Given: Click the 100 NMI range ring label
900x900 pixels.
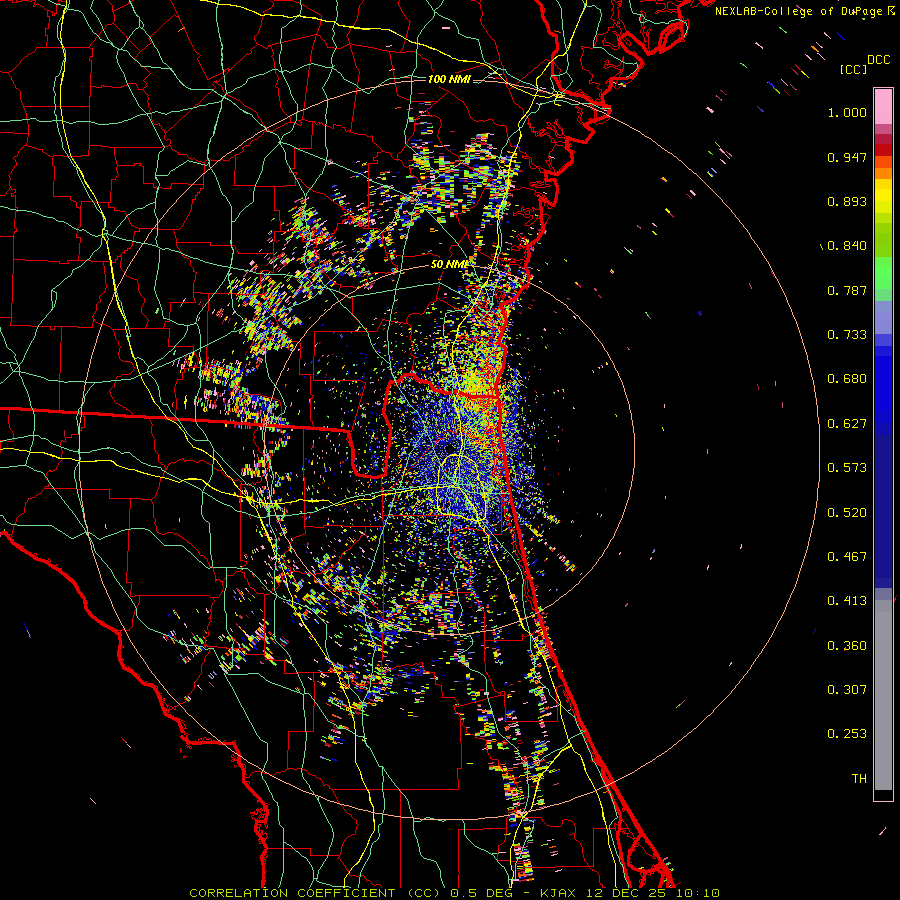Looking at the screenshot, I should click(x=449, y=79).
